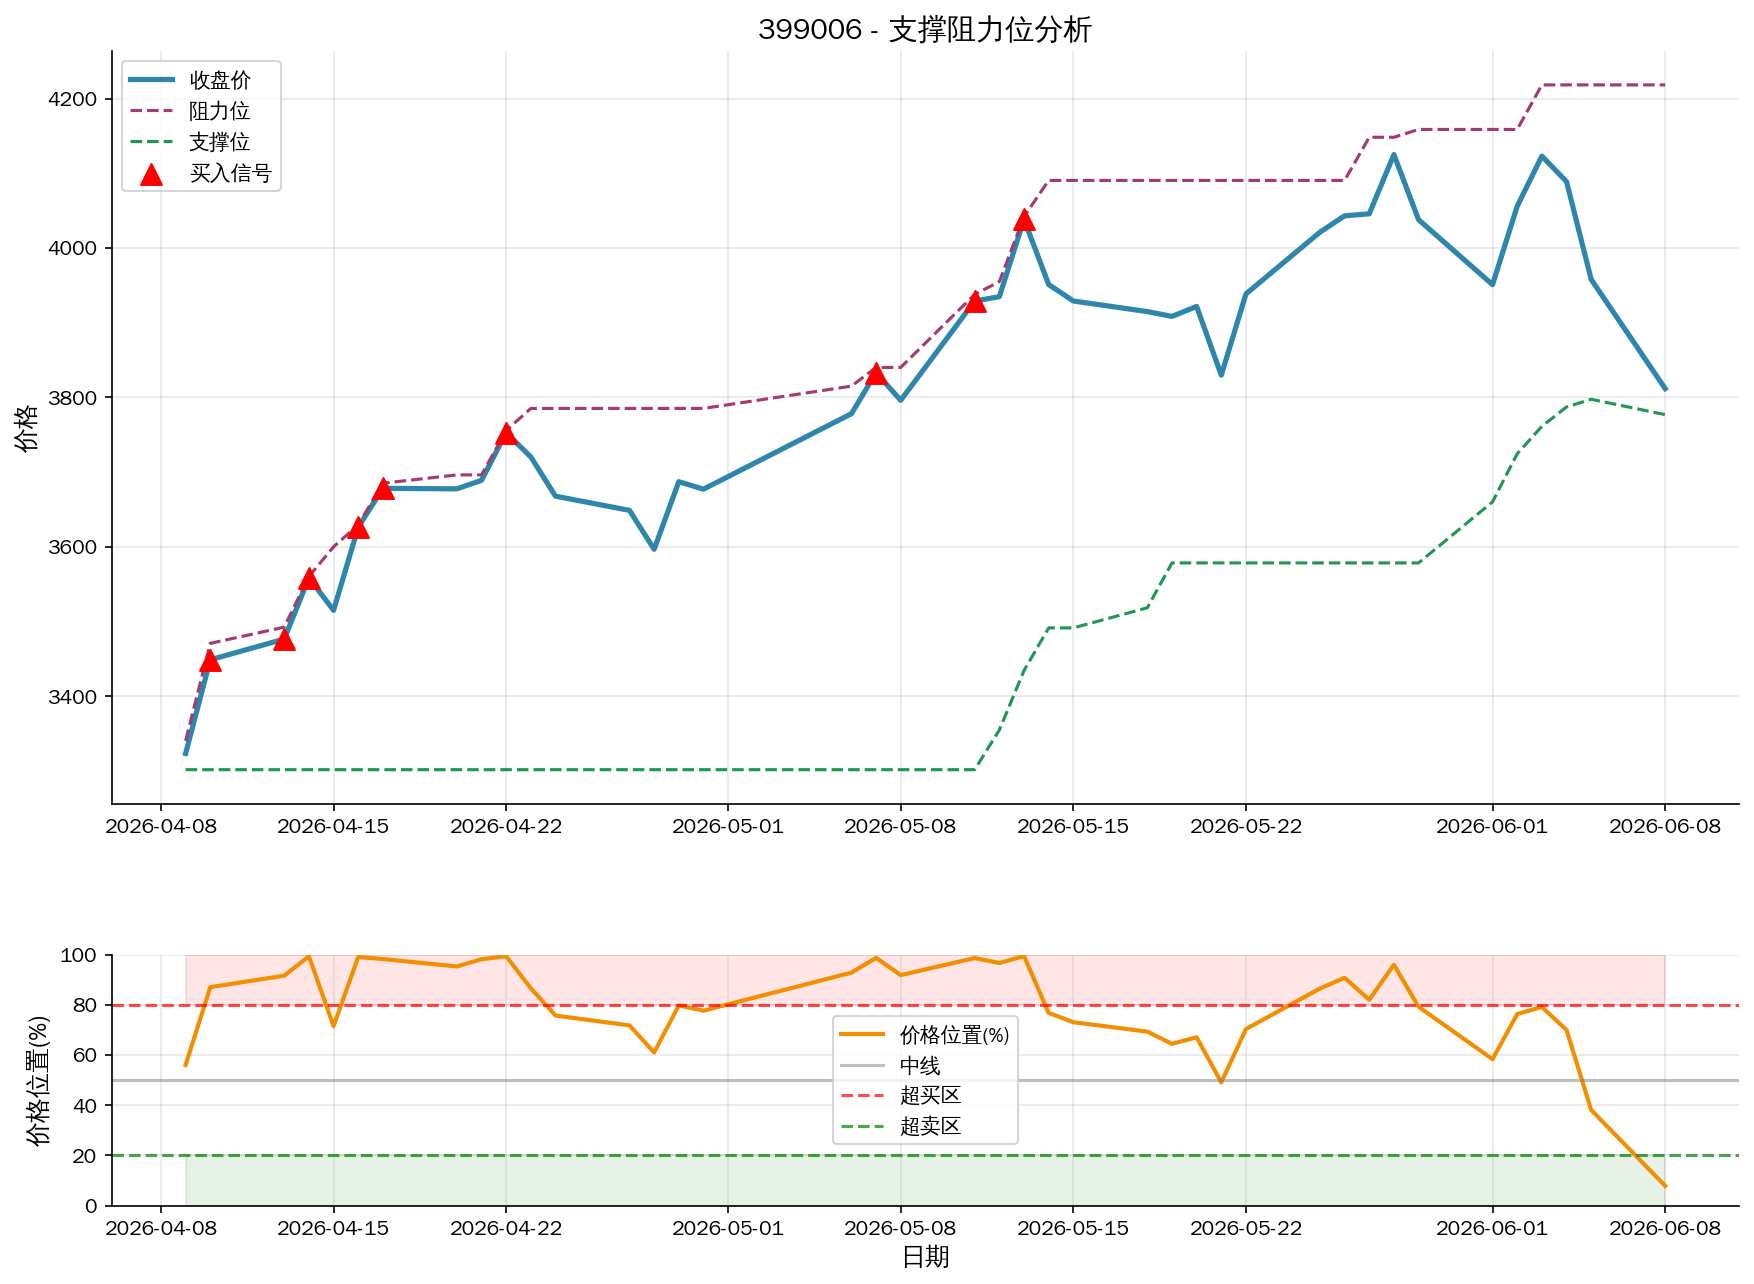Viewport: 1754px width, 1284px height.
Task: Click the buy signal triangle near 3930 in mid-May
Action: point(975,301)
